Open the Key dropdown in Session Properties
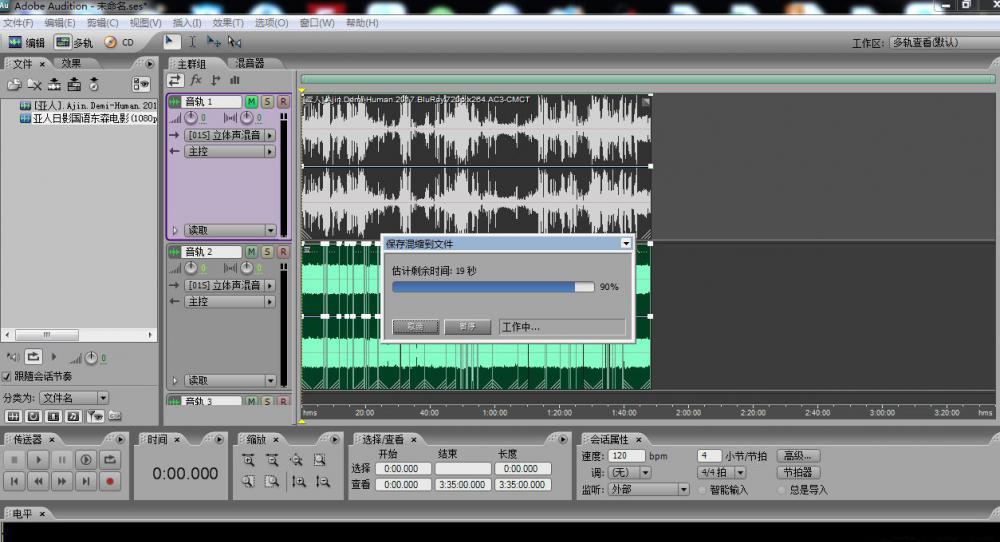 pyautogui.click(x=629, y=472)
